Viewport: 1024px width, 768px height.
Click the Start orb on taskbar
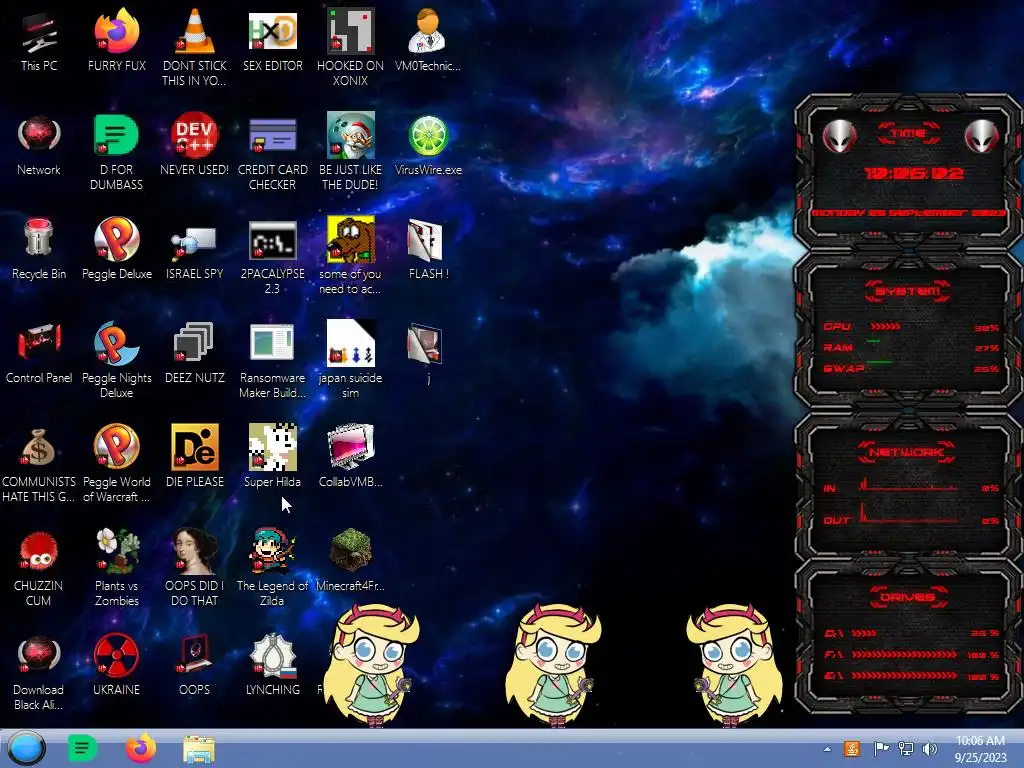pos(26,748)
